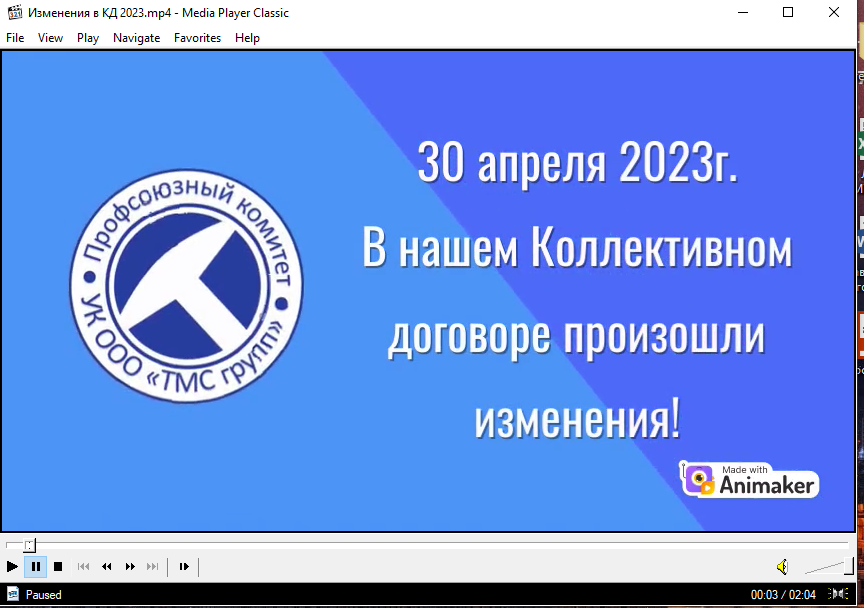The width and height of the screenshot is (864, 608).
Task: Toggle pause using the highlighted Pause button
Action: point(35,567)
